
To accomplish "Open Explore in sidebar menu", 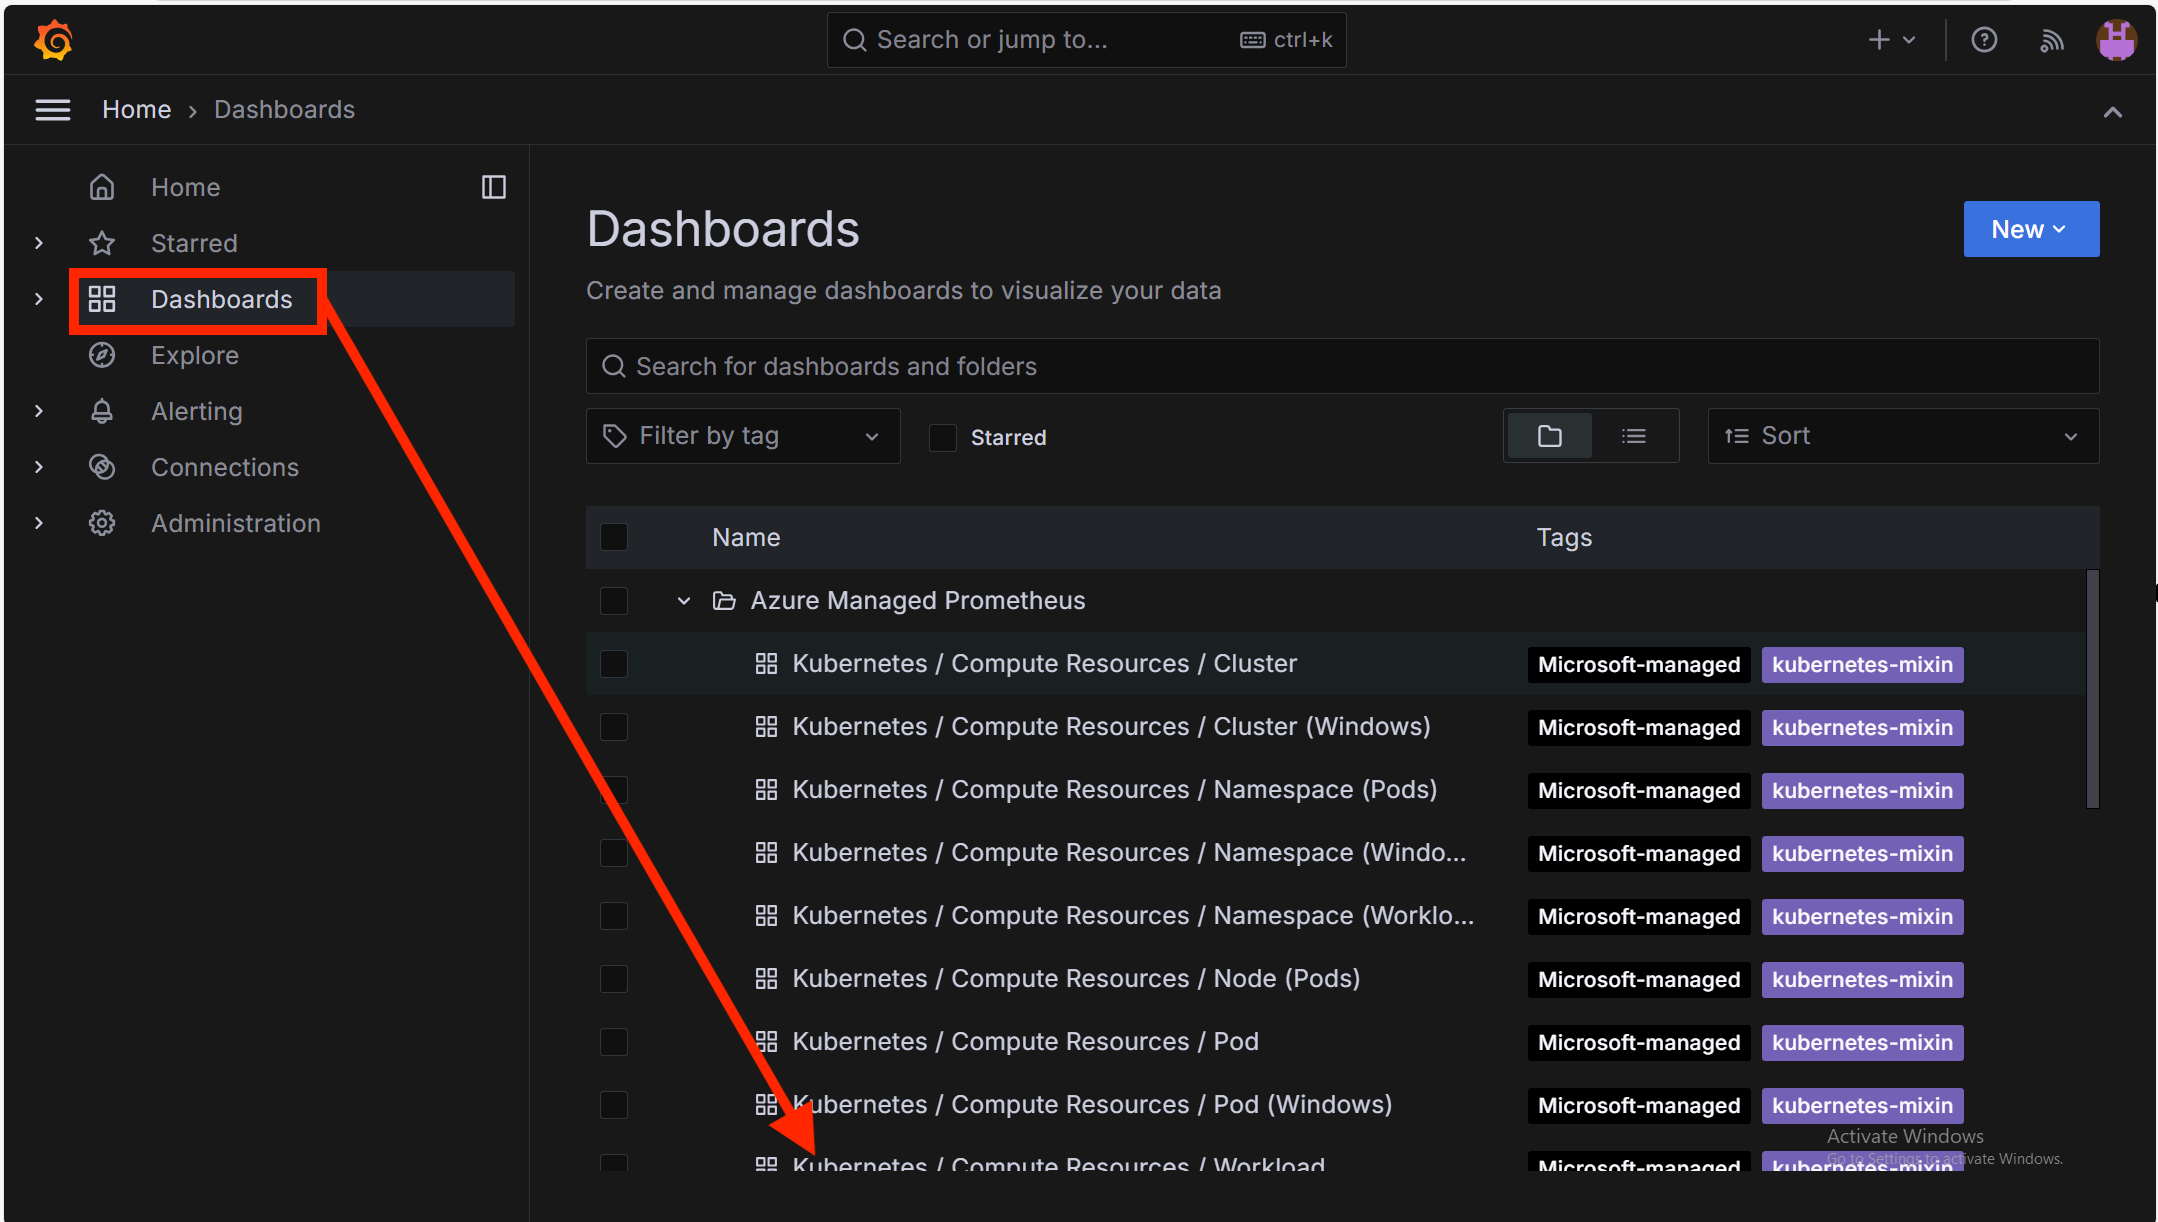I will 195,355.
